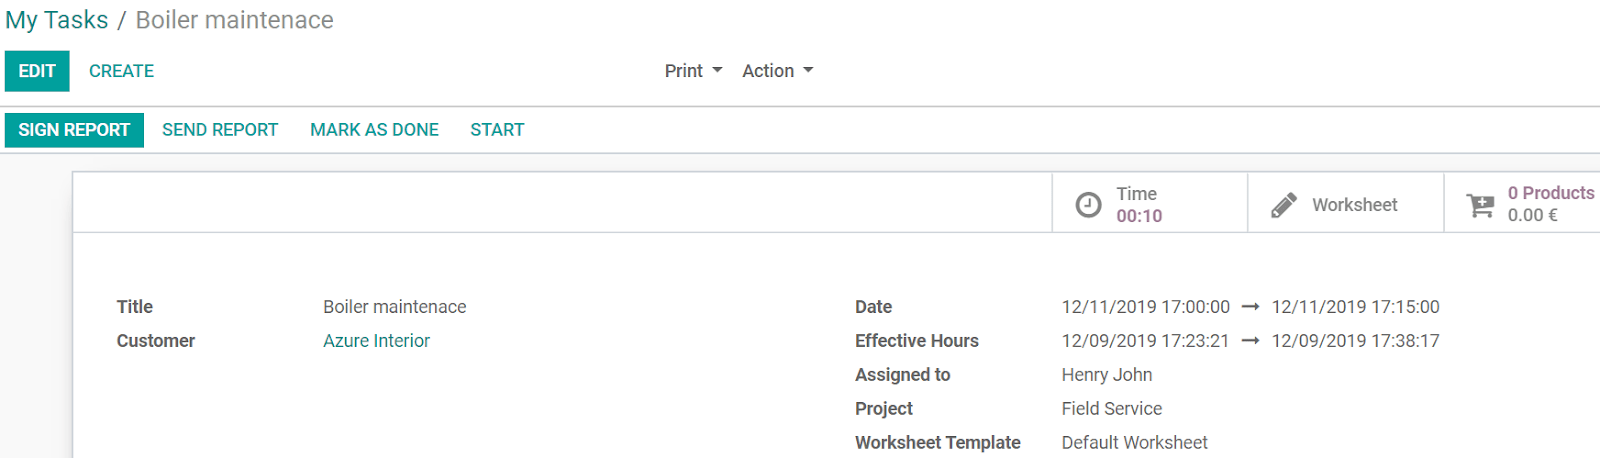Open the Azure Interior customer link
The height and width of the screenshot is (458, 1600).
pos(376,341)
